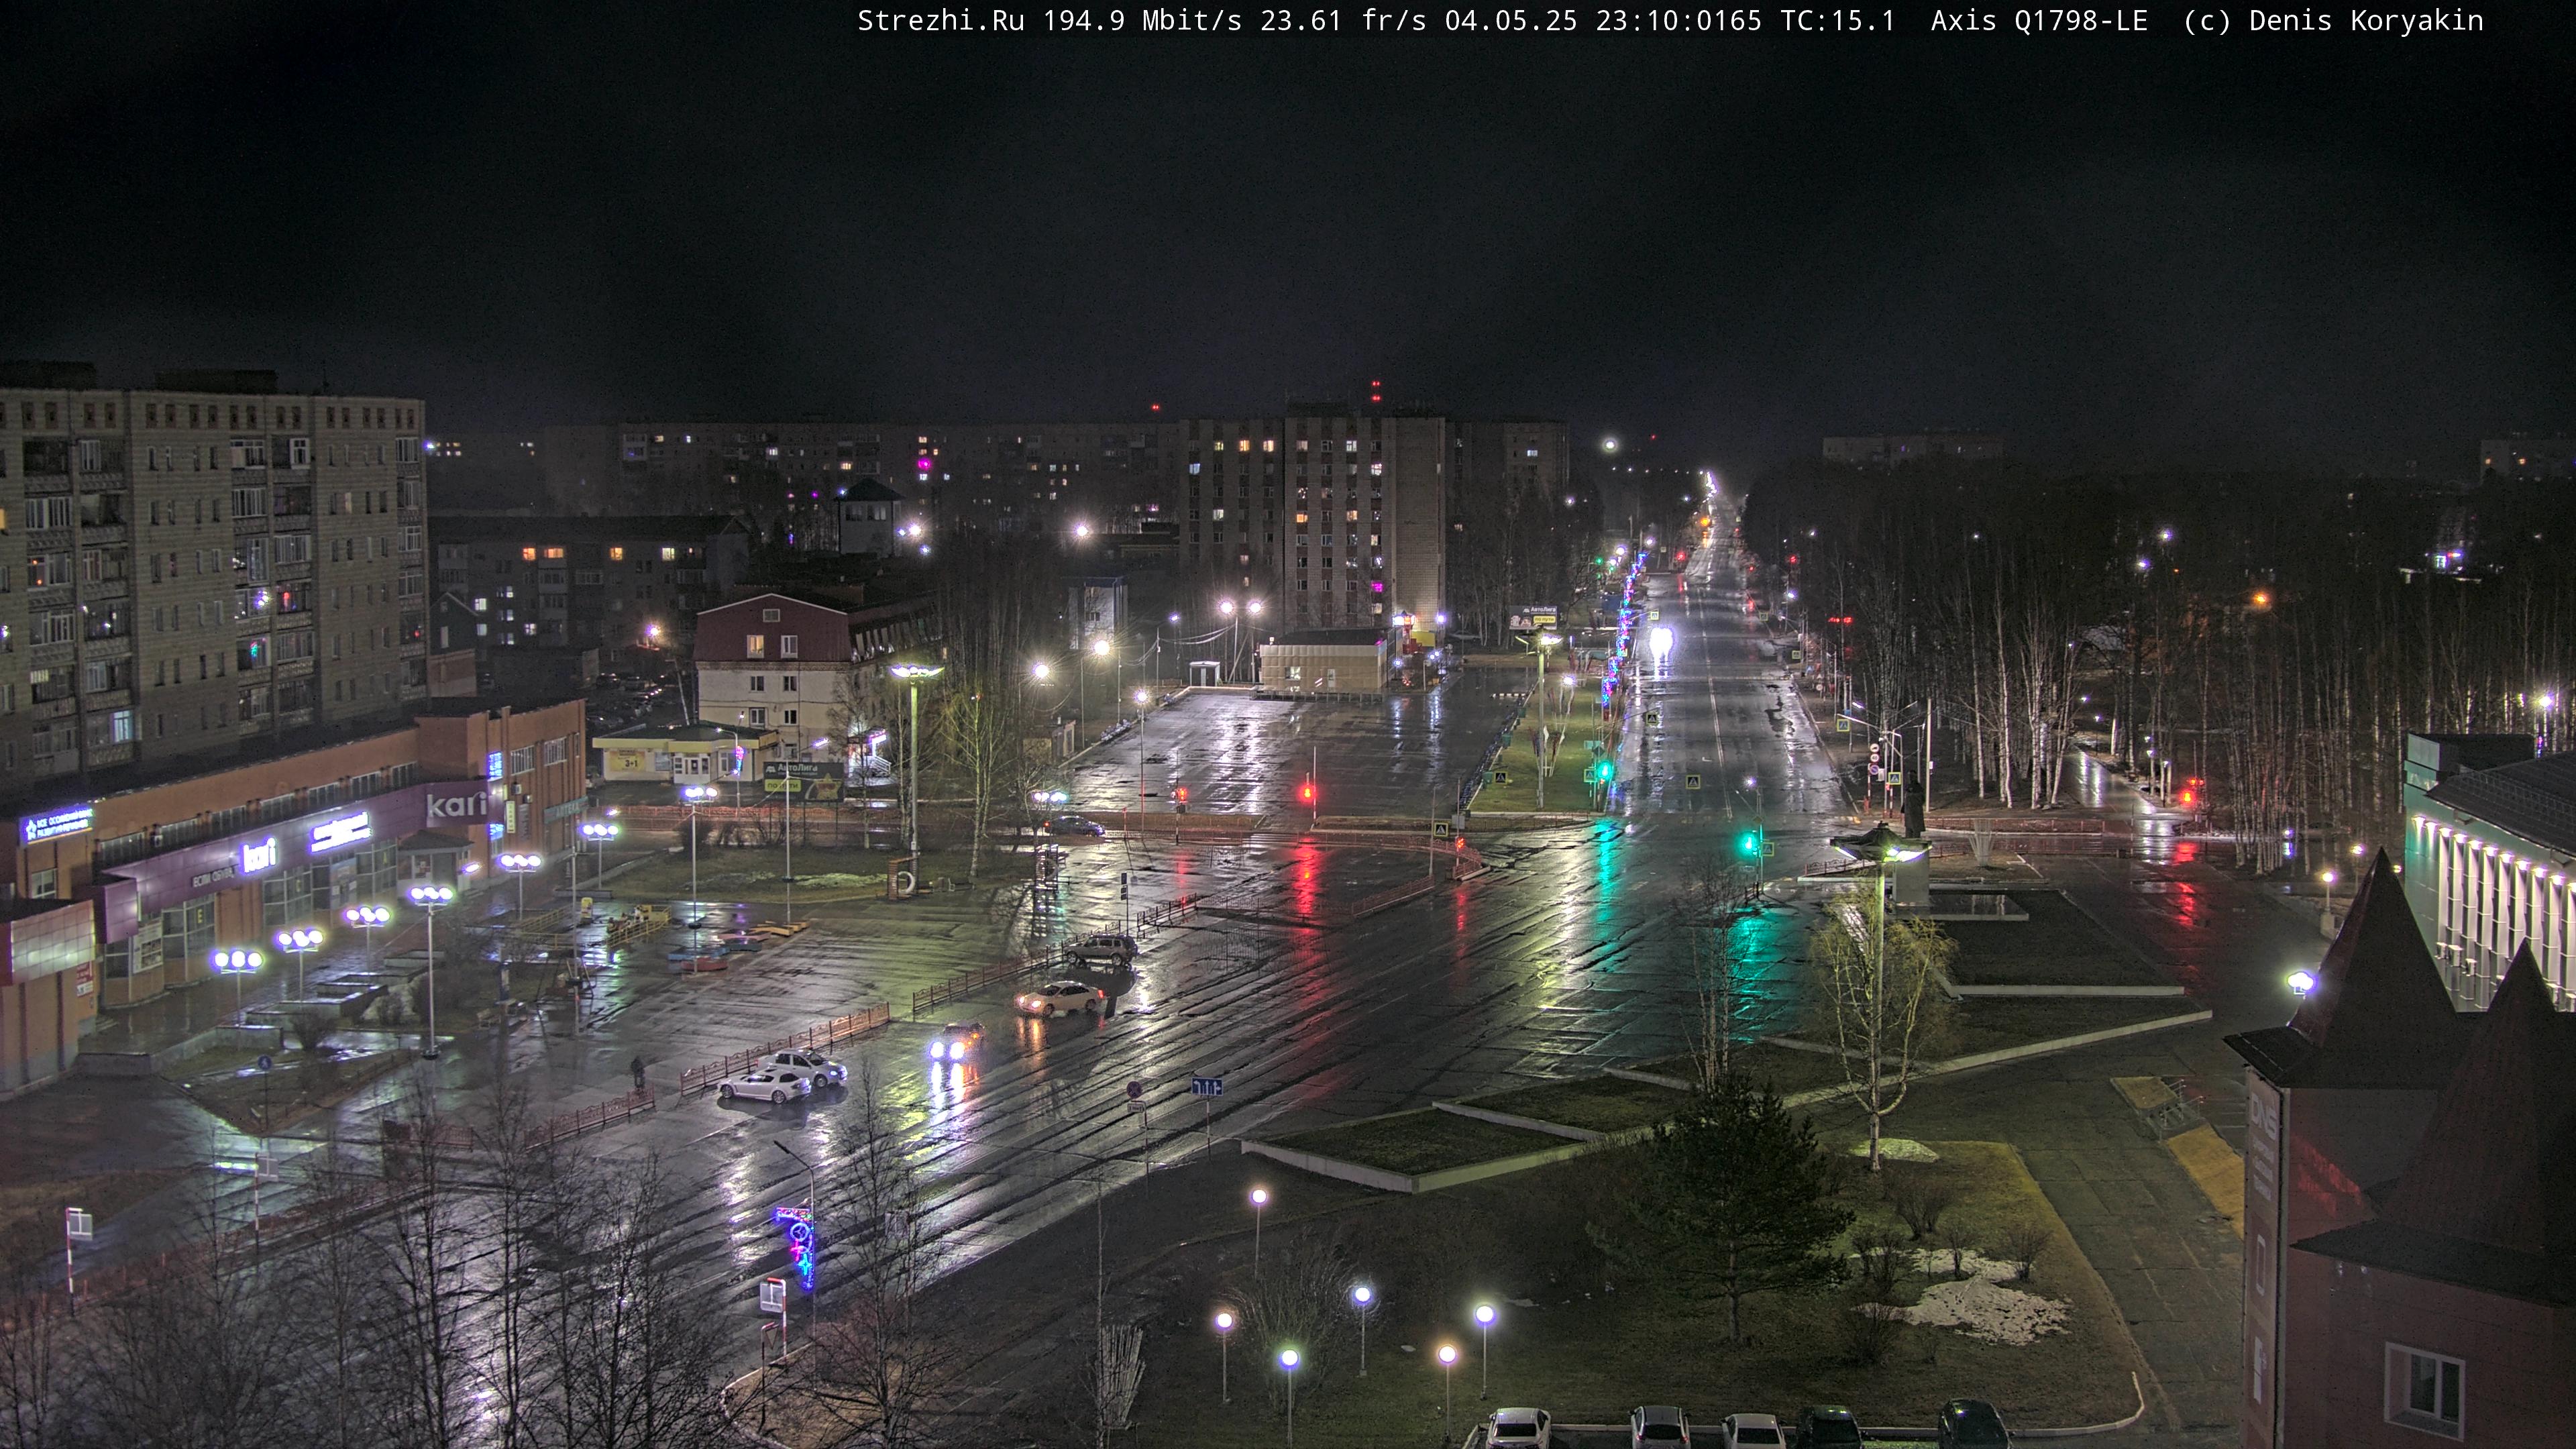Click the Axis Q1798-LE camera model

click(2039, 21)
